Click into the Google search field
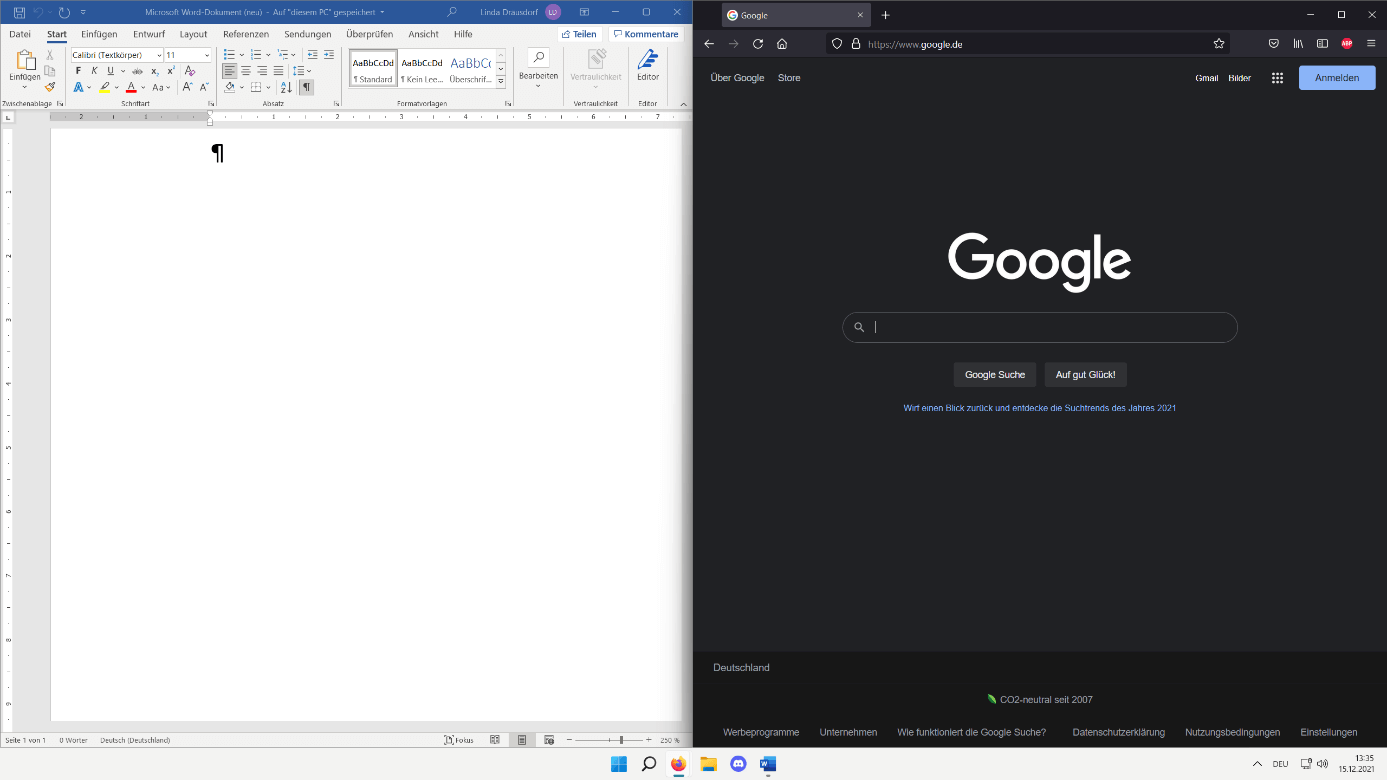This screenshot has width=1387, height=780. coord(1040,327)
